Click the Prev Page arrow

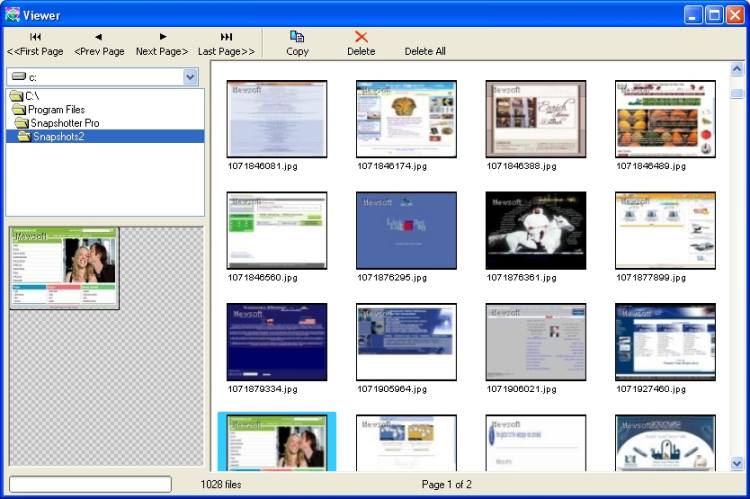[99, 43]
